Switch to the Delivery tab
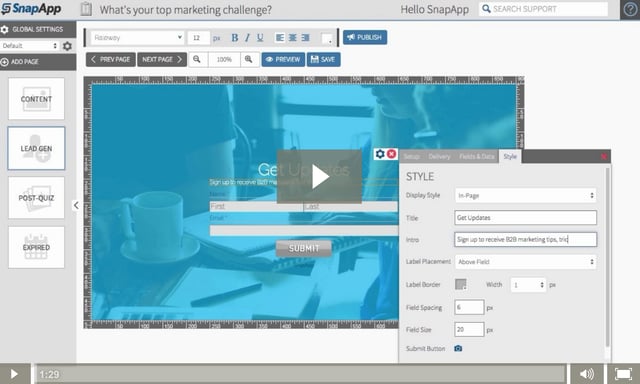 439,157
